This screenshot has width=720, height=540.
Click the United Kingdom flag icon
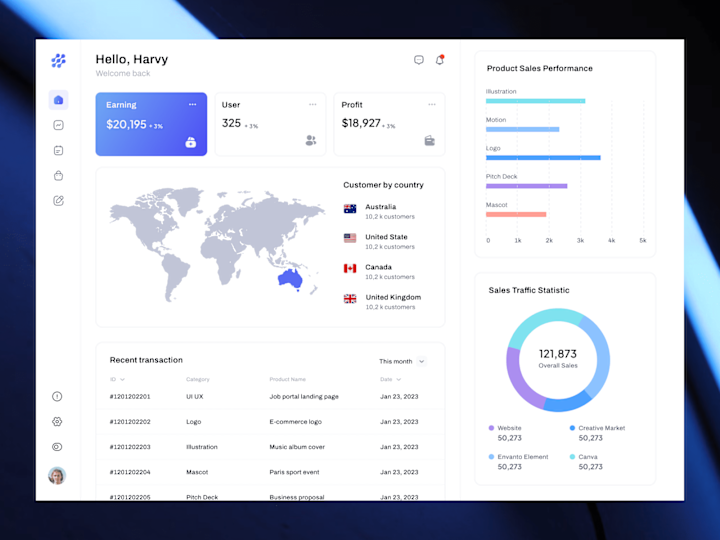tap(350, 299)
